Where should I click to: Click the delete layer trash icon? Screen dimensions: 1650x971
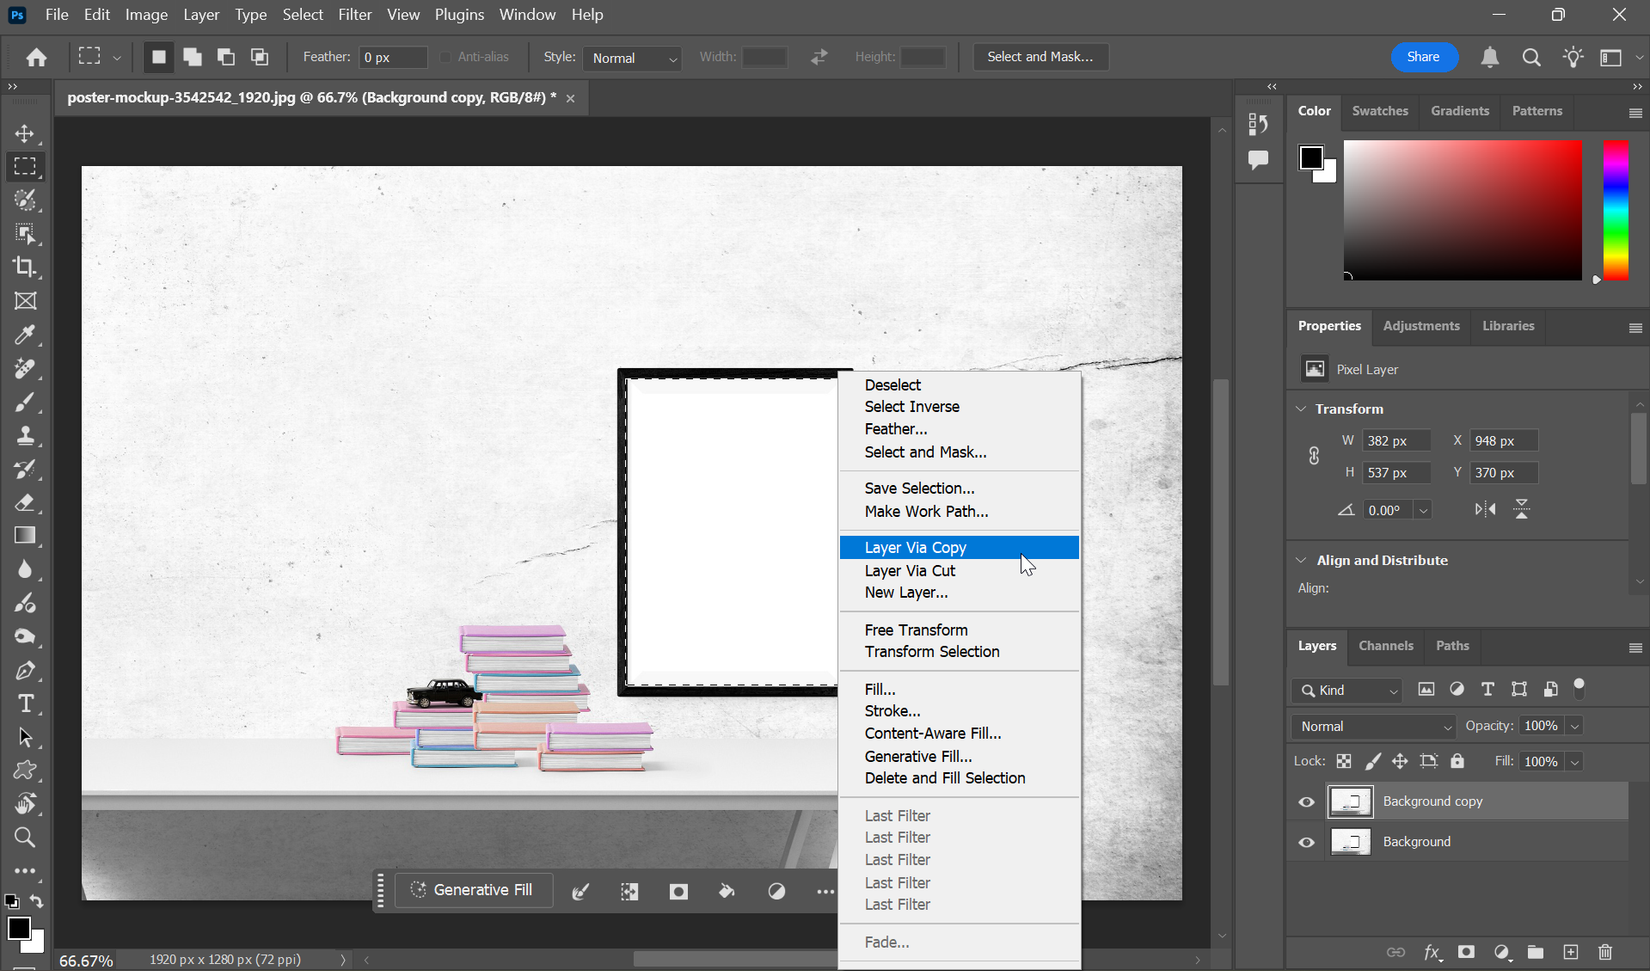(x=1605, y=952)
